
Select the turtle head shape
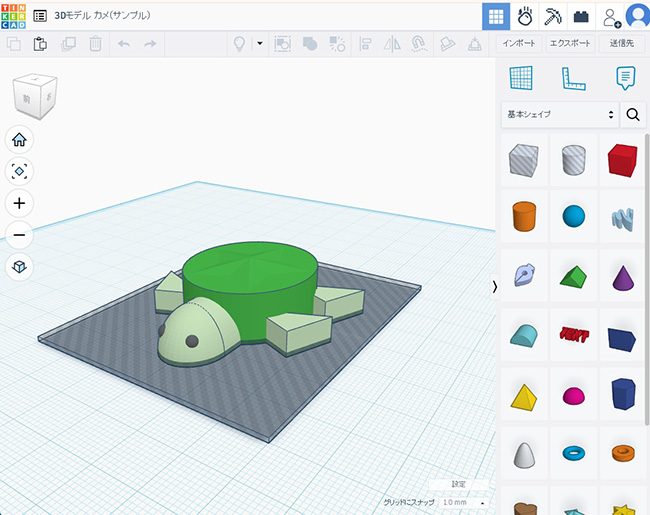pyautogui.click(x=198, y=332)
